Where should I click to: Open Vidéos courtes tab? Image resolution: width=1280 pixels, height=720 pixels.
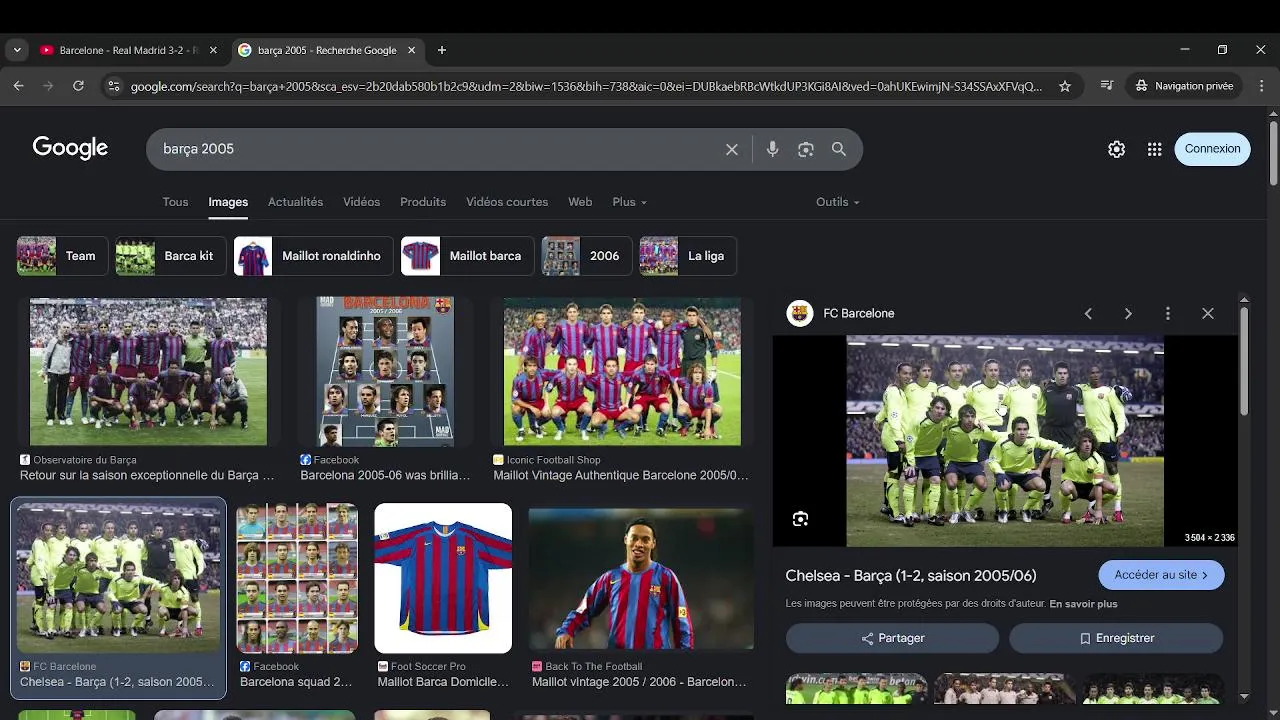[x=507, y=202]
